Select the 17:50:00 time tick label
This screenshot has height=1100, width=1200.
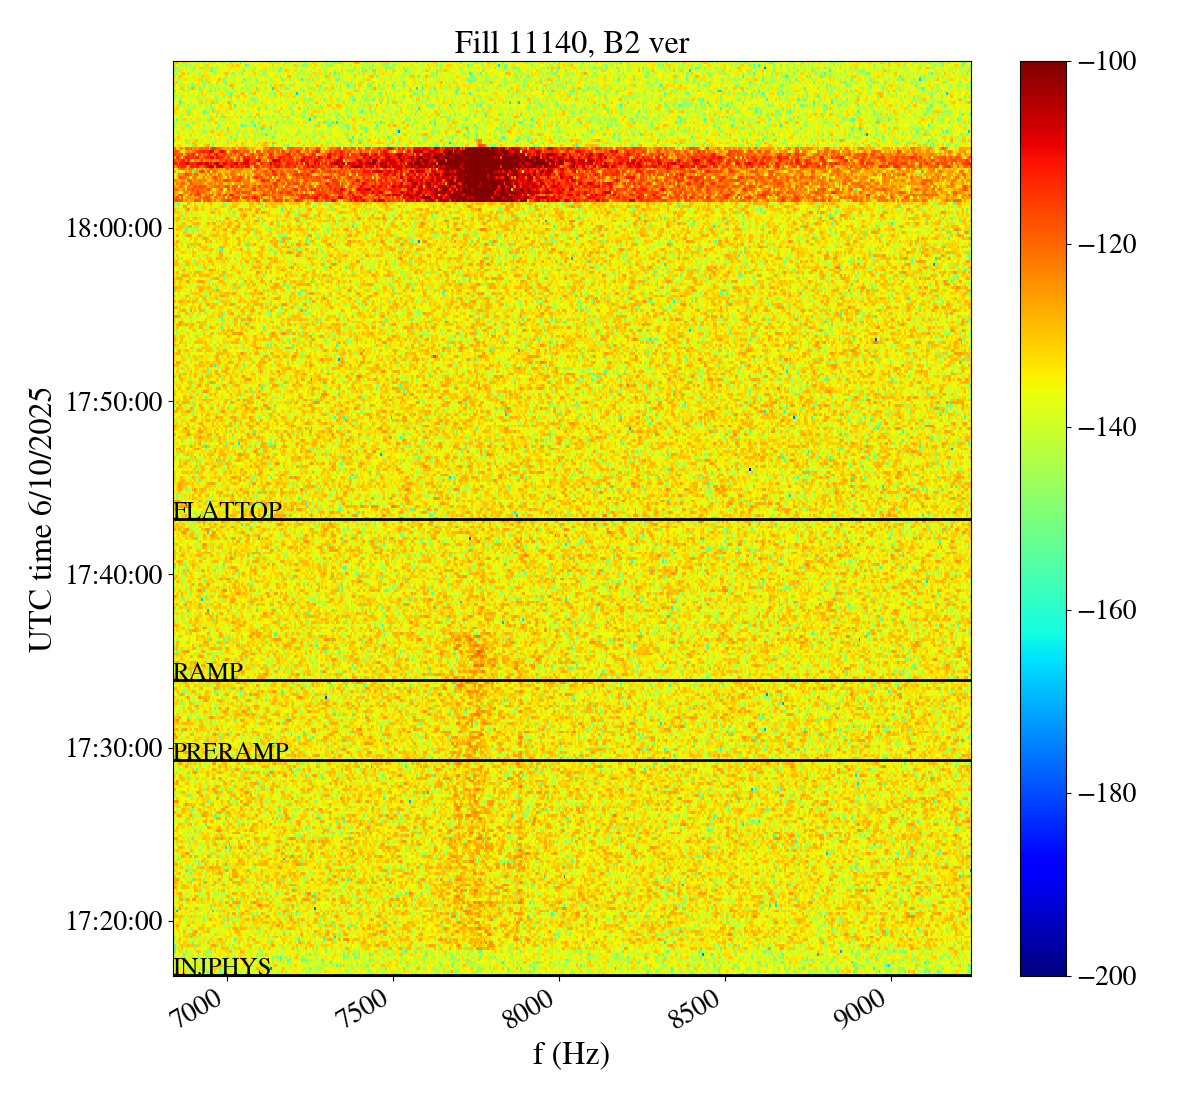tap(113, 402)
